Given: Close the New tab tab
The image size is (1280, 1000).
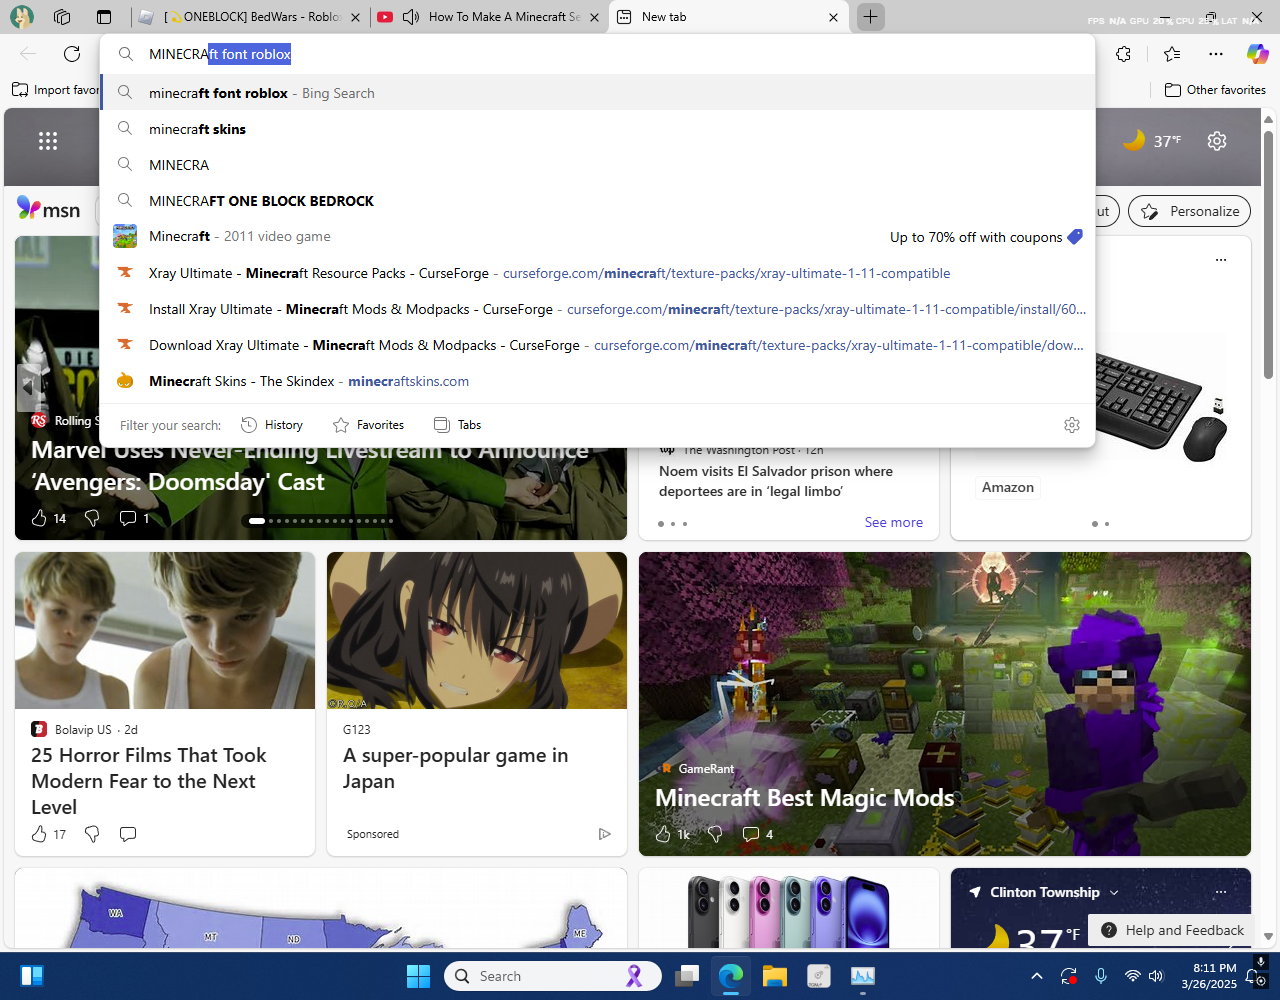Looking at the screenshot, I should coord(834,17).
